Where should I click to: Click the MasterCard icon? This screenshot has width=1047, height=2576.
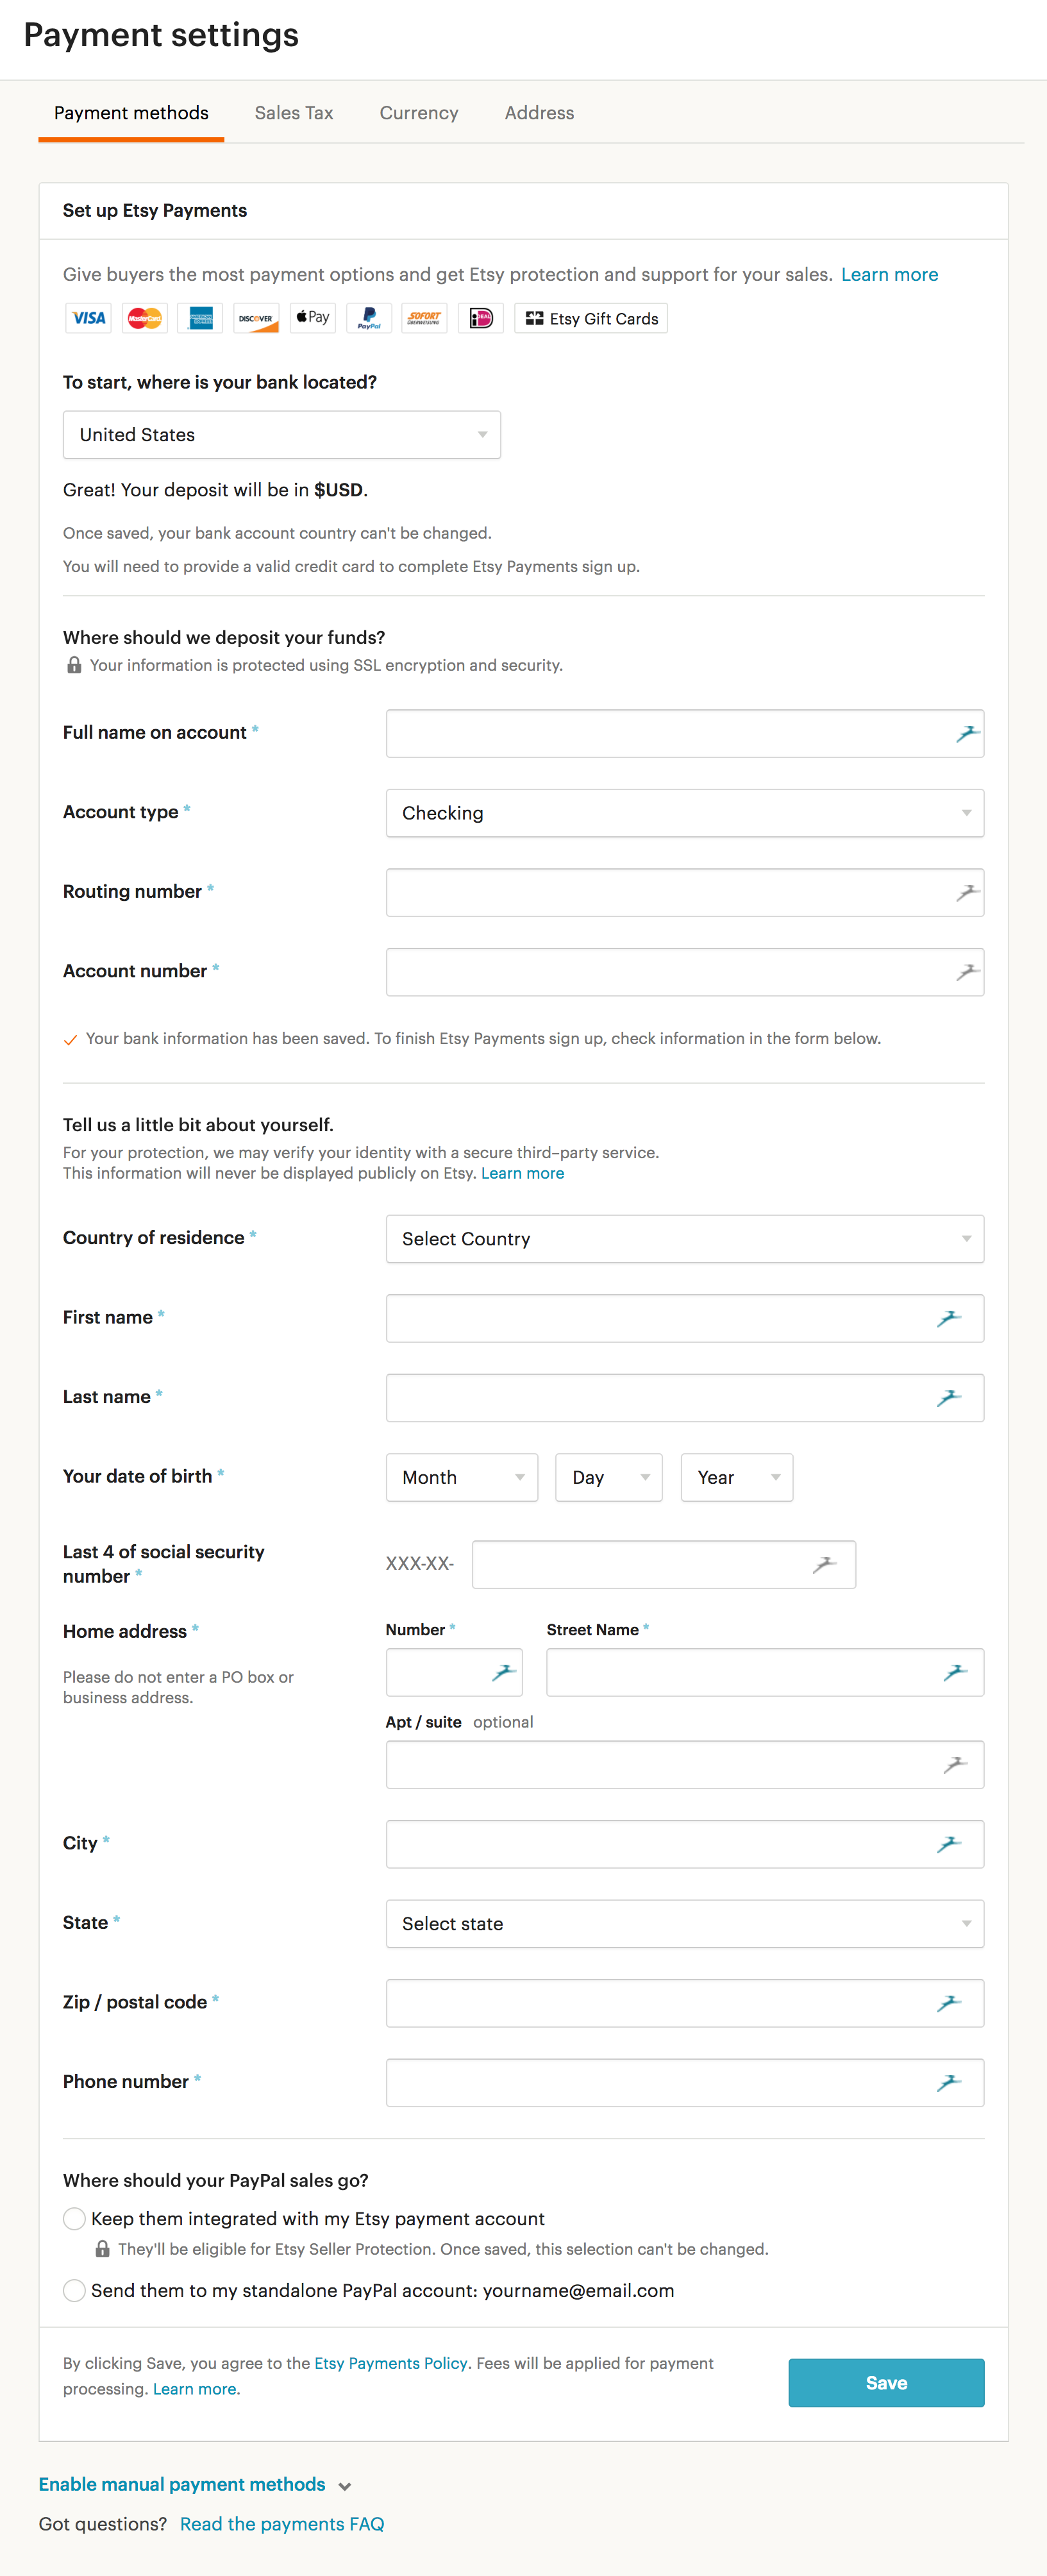click(145, 318)
